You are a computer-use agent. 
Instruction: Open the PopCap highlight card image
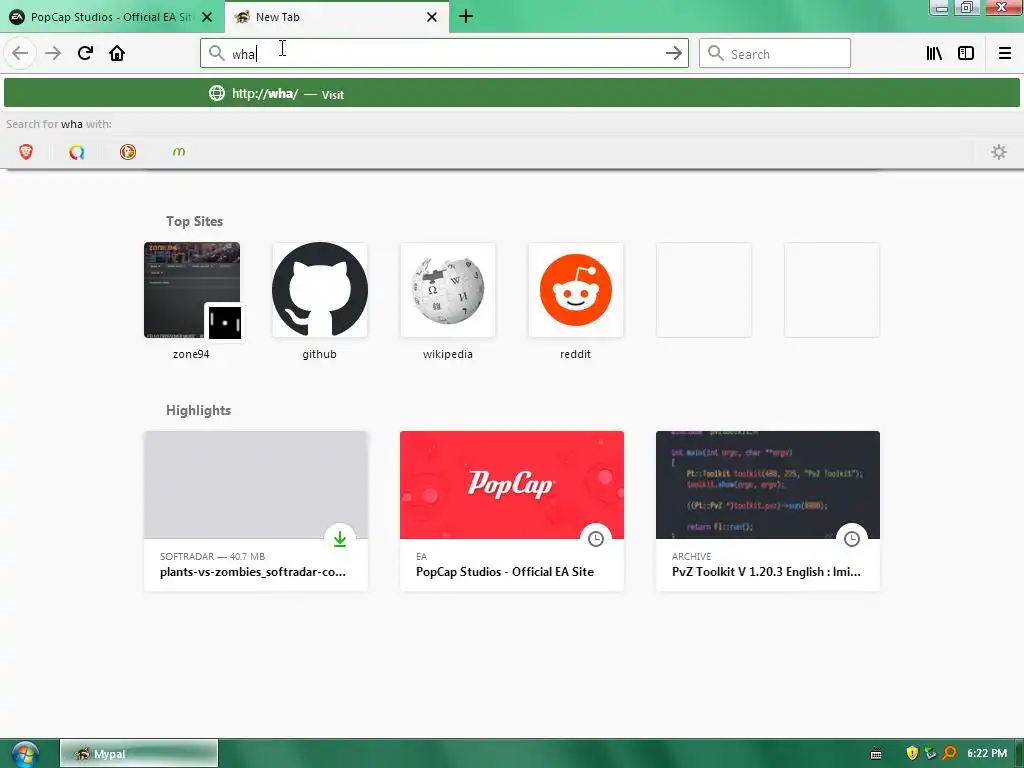511,485
